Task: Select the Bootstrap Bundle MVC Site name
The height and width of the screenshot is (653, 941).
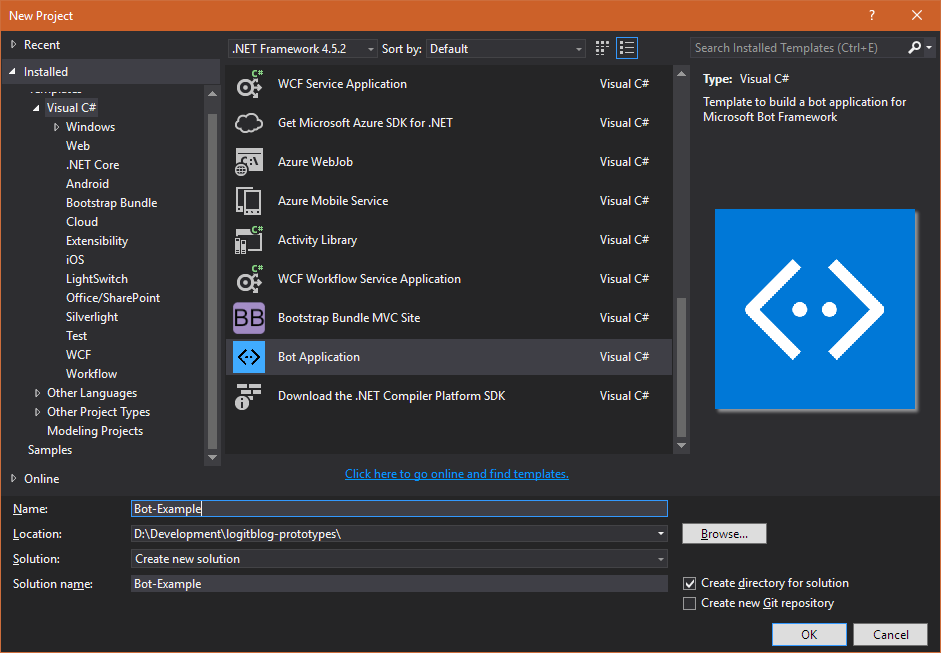Action: (x=349, y=318)
